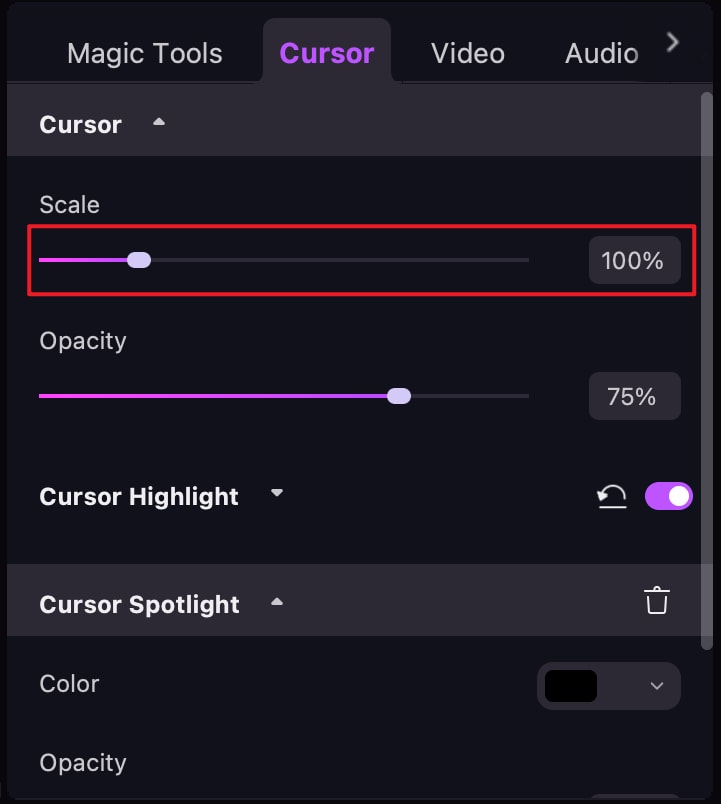Collapse the Cursor Spotlight arrow

tap(277, 602)
